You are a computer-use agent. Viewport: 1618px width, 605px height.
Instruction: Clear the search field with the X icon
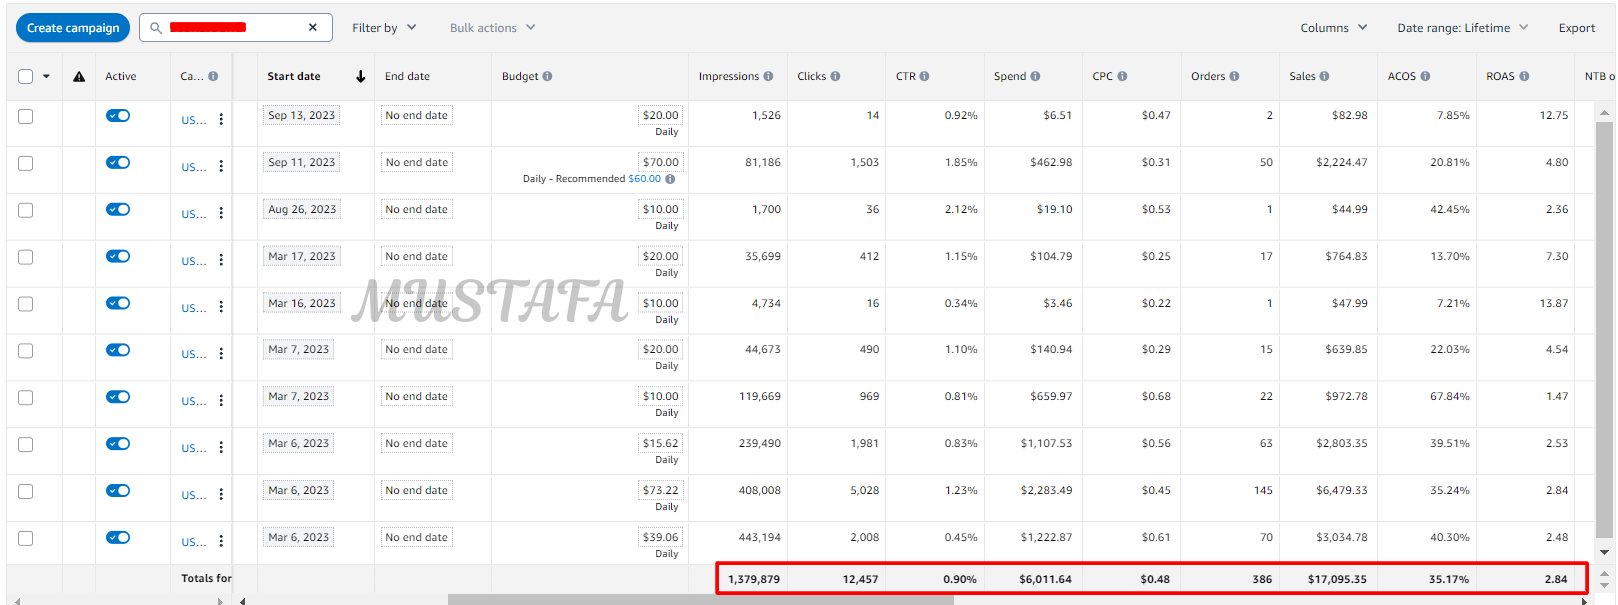click(x=313, y=28)
